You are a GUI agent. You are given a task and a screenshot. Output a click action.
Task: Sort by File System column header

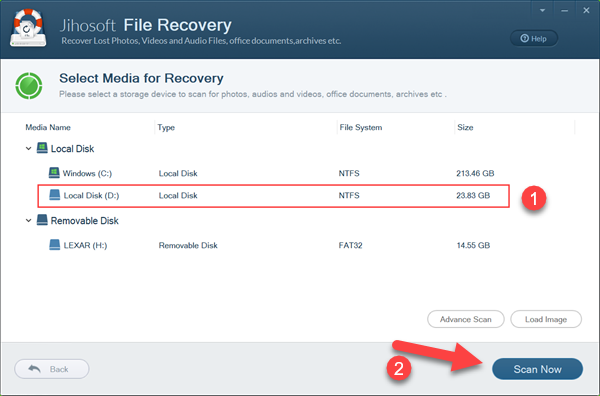360,127
